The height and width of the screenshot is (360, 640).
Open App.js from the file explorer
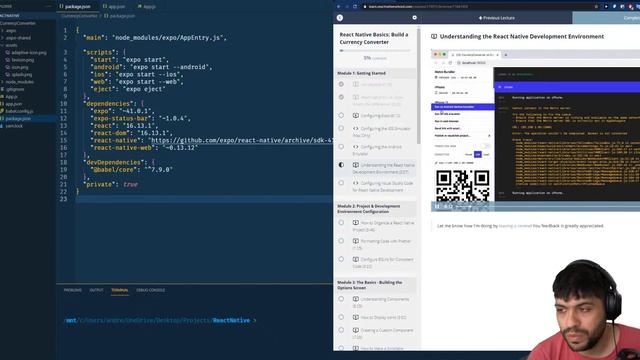11,97
